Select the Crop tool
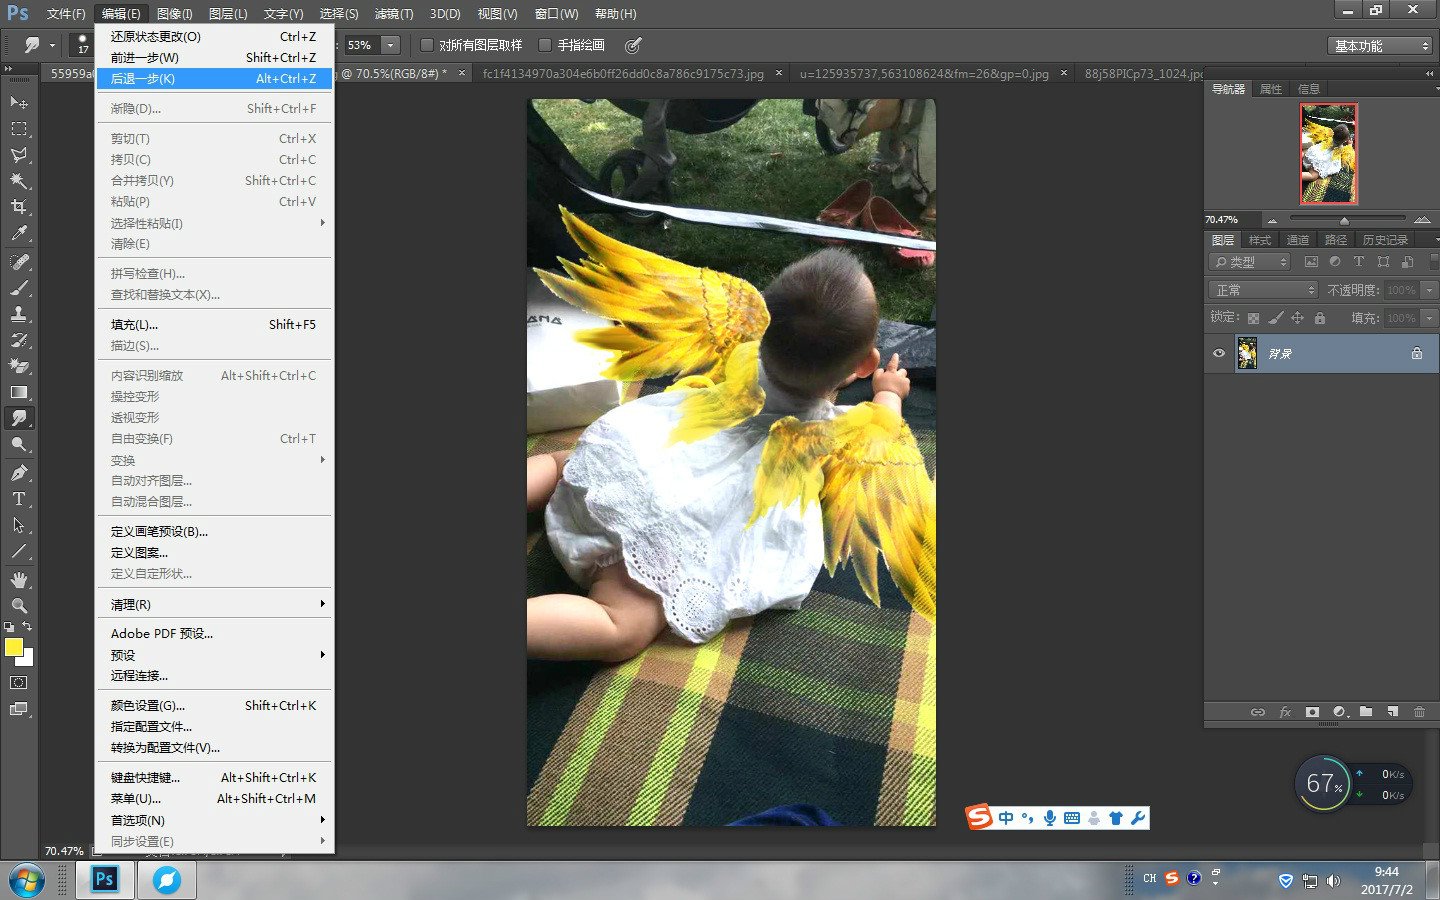The image size is (1440, 900). (19, 207)
